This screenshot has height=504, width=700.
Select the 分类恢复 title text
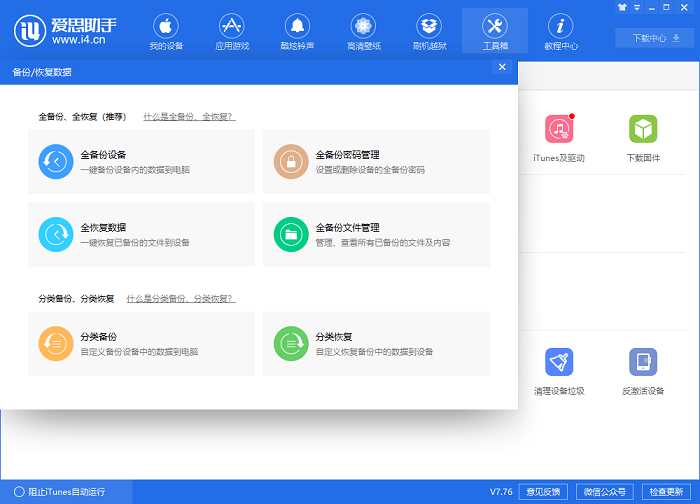[334, 337]
